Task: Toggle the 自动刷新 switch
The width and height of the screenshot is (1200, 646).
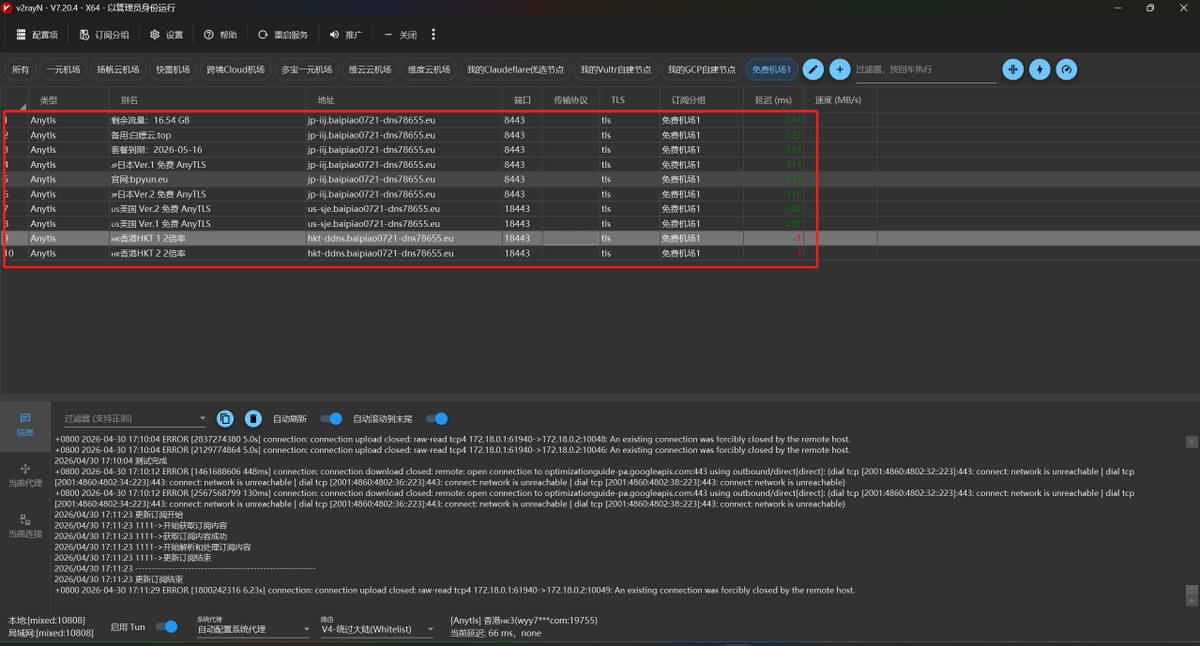Action: point(331,418)
